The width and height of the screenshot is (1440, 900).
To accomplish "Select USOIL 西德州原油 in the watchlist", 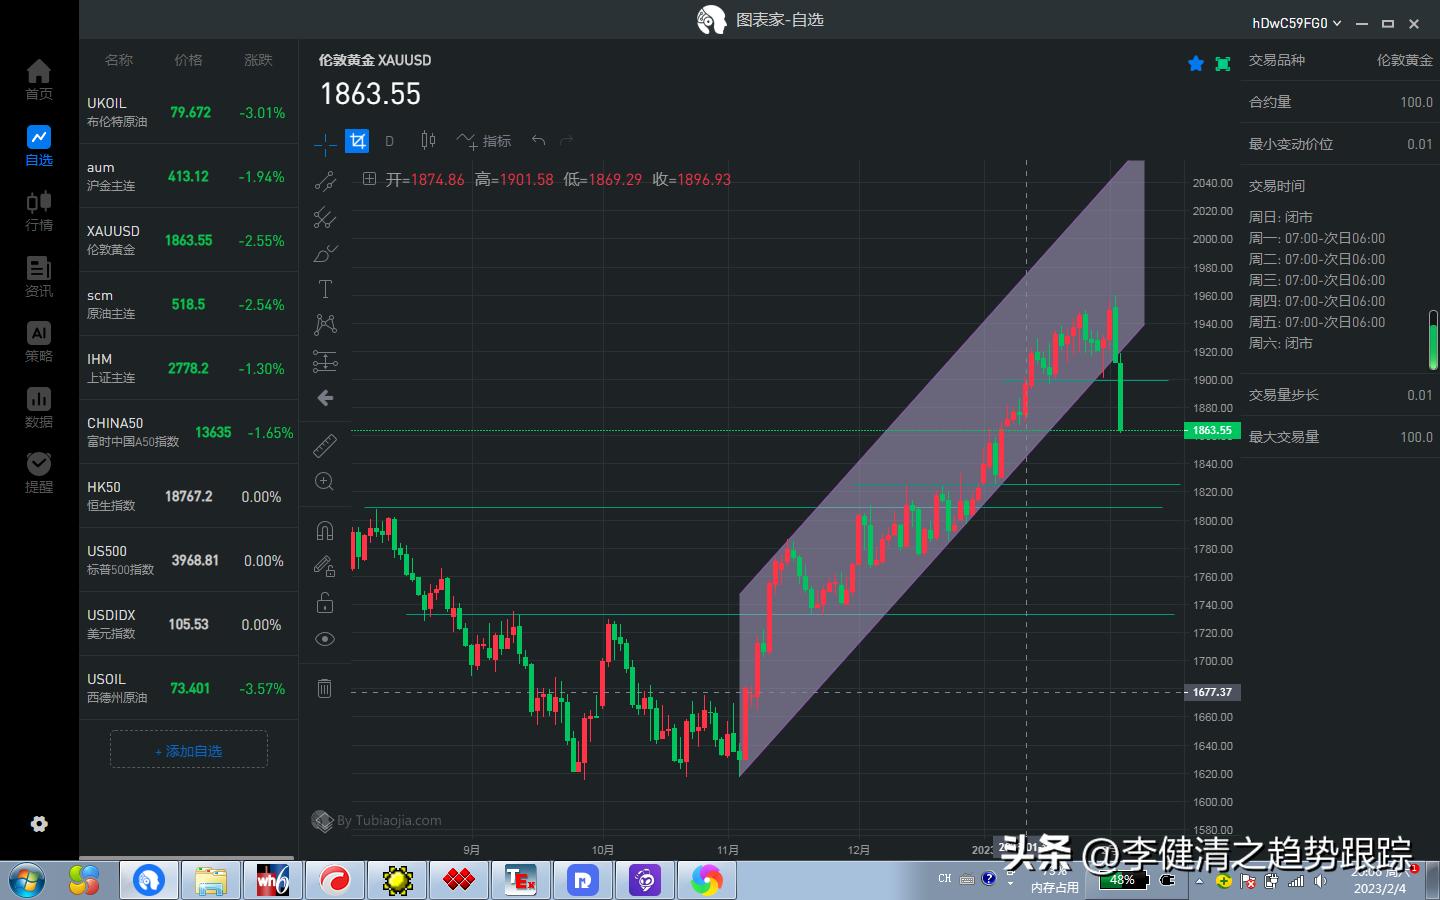I will [x=189, y=688].
